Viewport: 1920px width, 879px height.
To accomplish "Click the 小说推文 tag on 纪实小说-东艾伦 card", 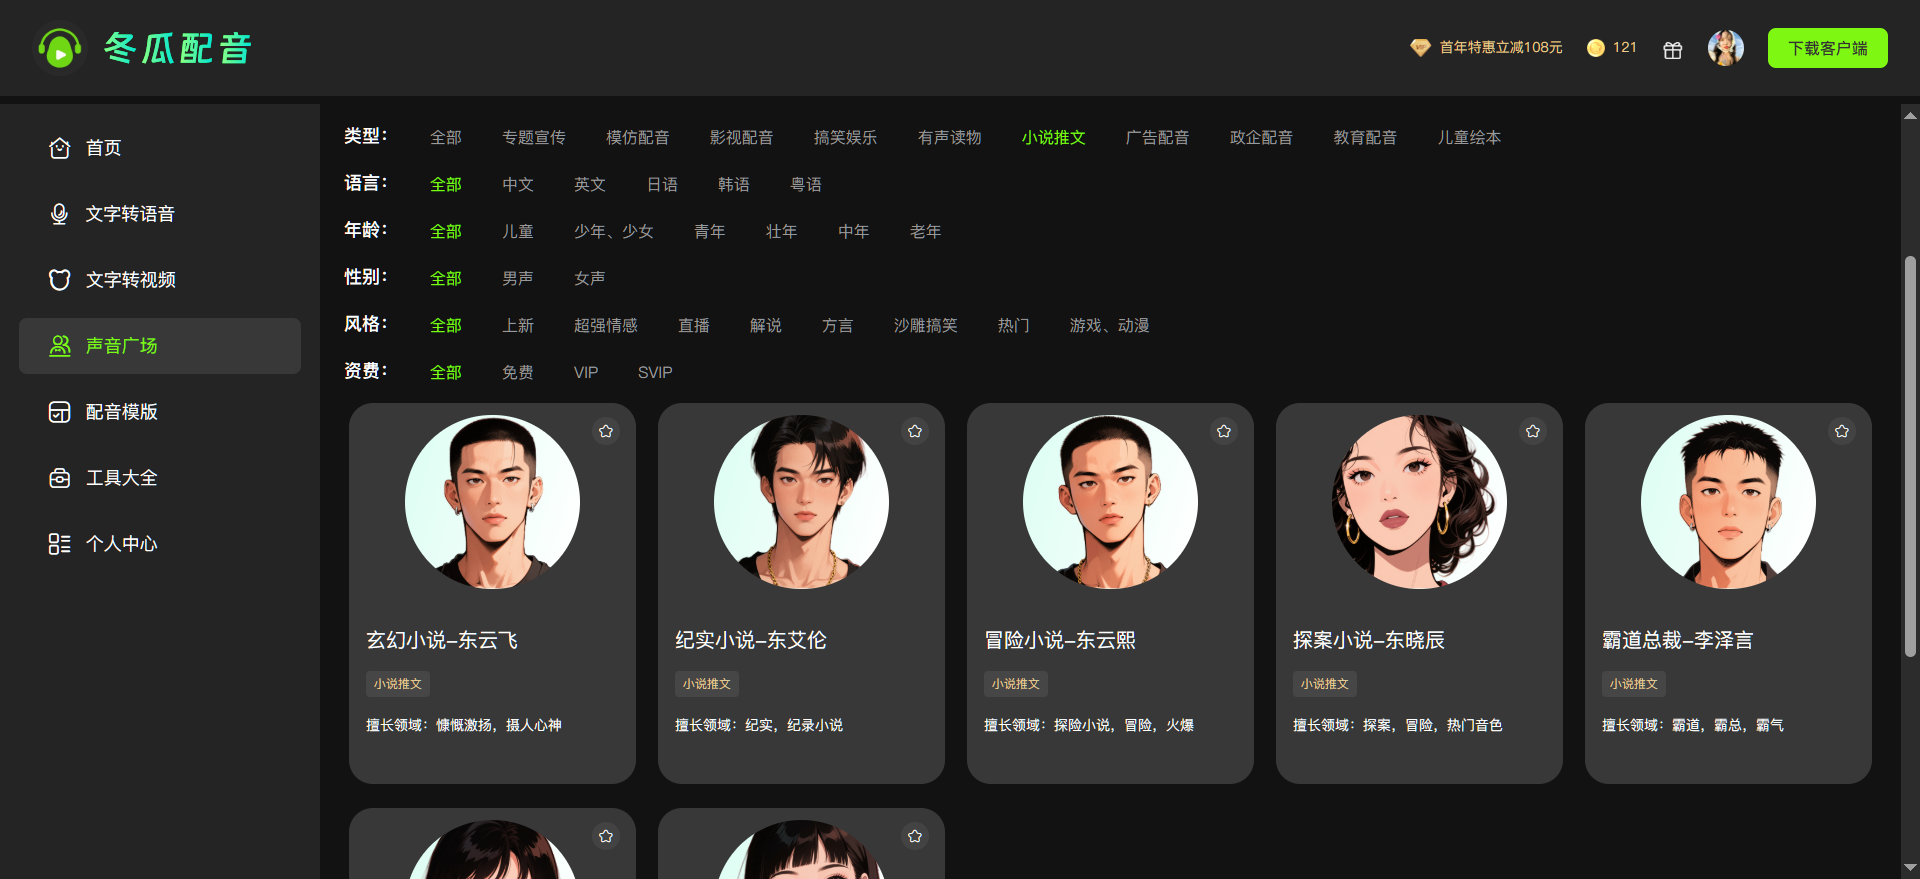I will pyautogui.click(x=707, y=684).
